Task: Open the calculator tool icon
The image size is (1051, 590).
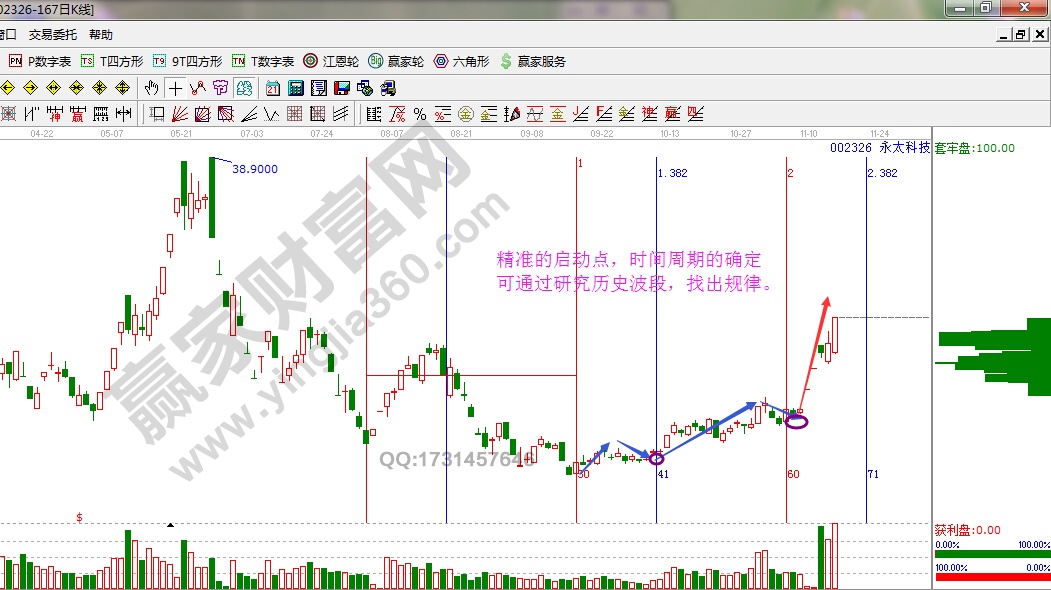Action: 296,88
